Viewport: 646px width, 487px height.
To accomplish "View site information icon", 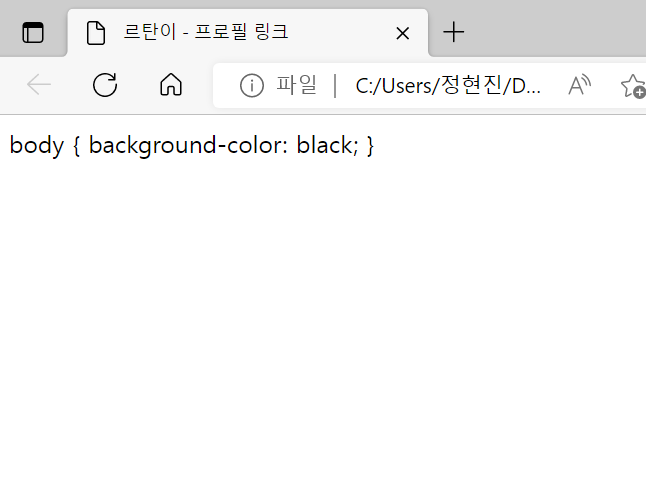I will 251,86.
